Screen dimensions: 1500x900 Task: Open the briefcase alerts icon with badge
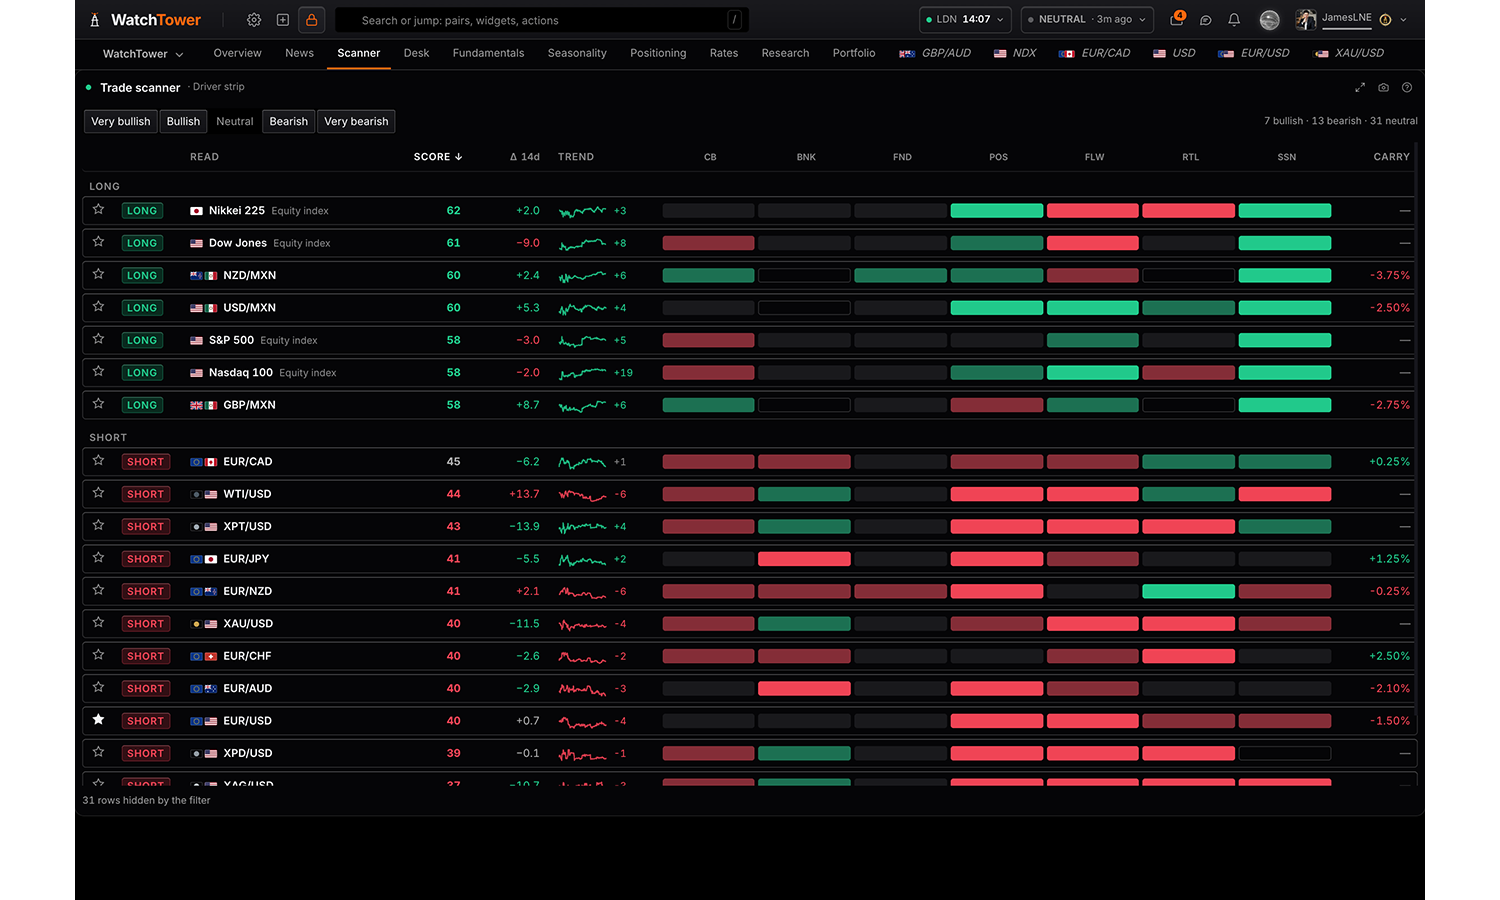[x=1177, y=19]
